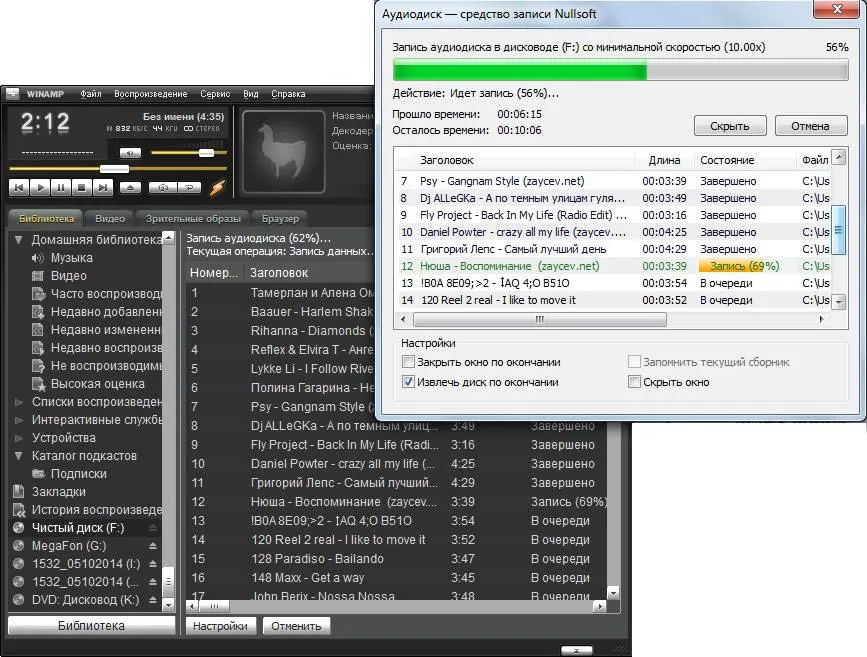
Task: Select Музыка in the library tree
Action: pos(71,258)
